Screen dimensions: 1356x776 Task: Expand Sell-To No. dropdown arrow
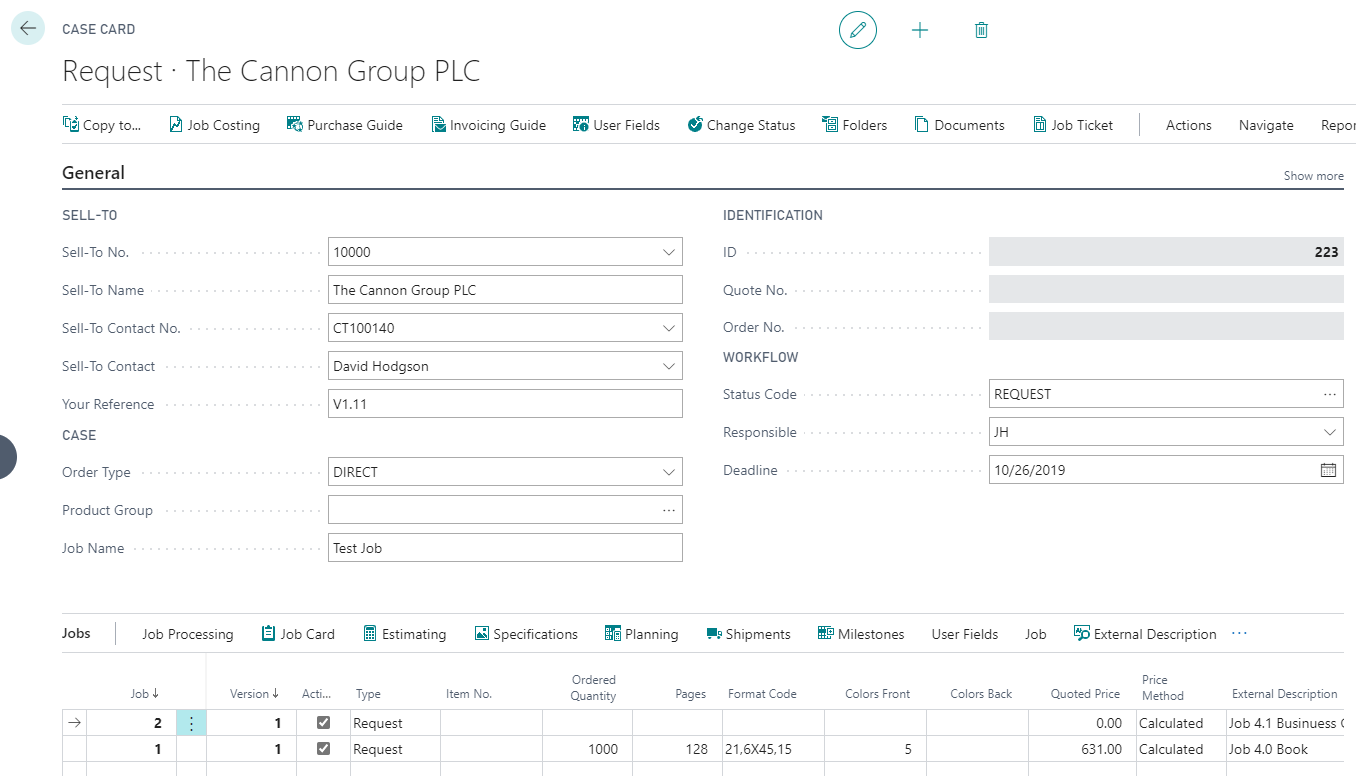(669, 252)
